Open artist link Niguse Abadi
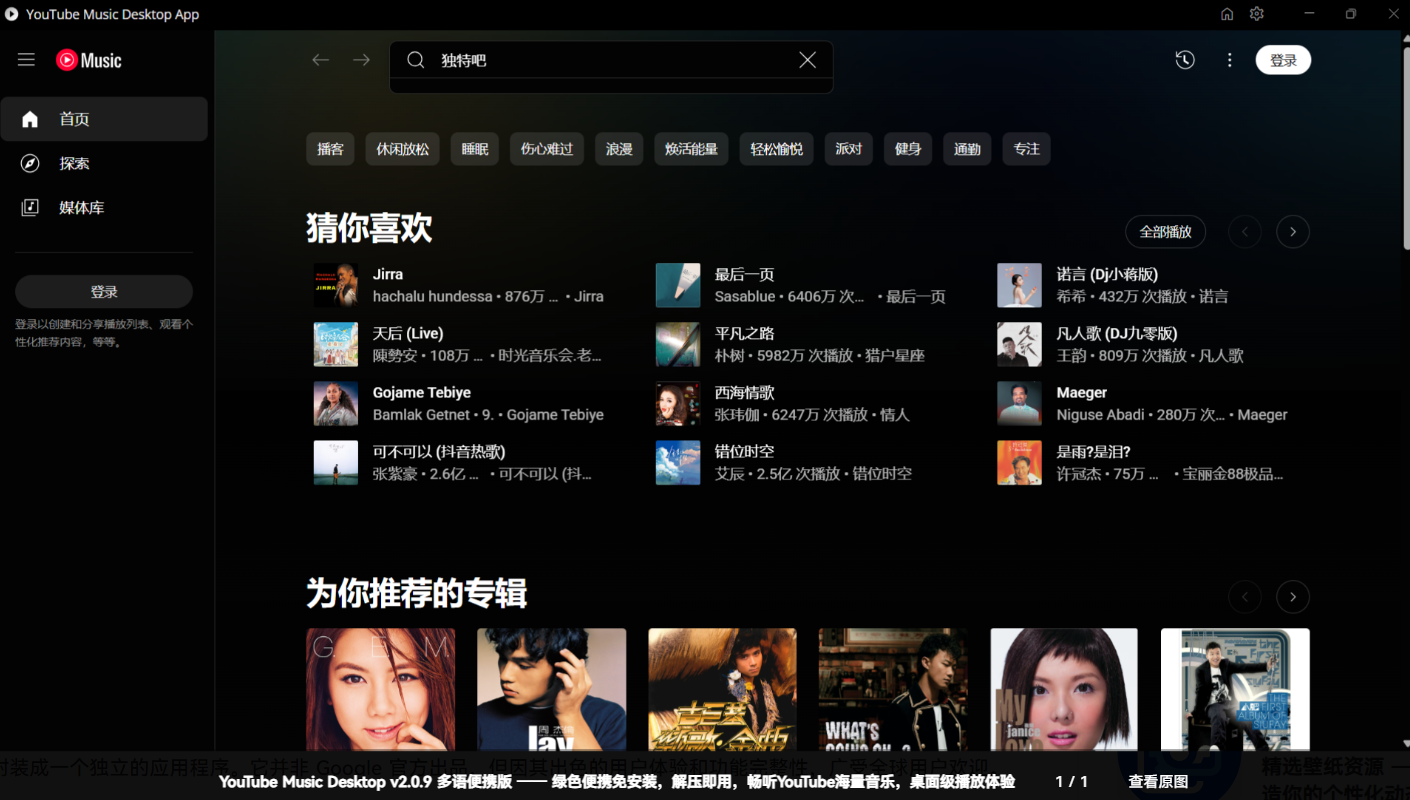Screen dimensions: 1410x800 1099,415
